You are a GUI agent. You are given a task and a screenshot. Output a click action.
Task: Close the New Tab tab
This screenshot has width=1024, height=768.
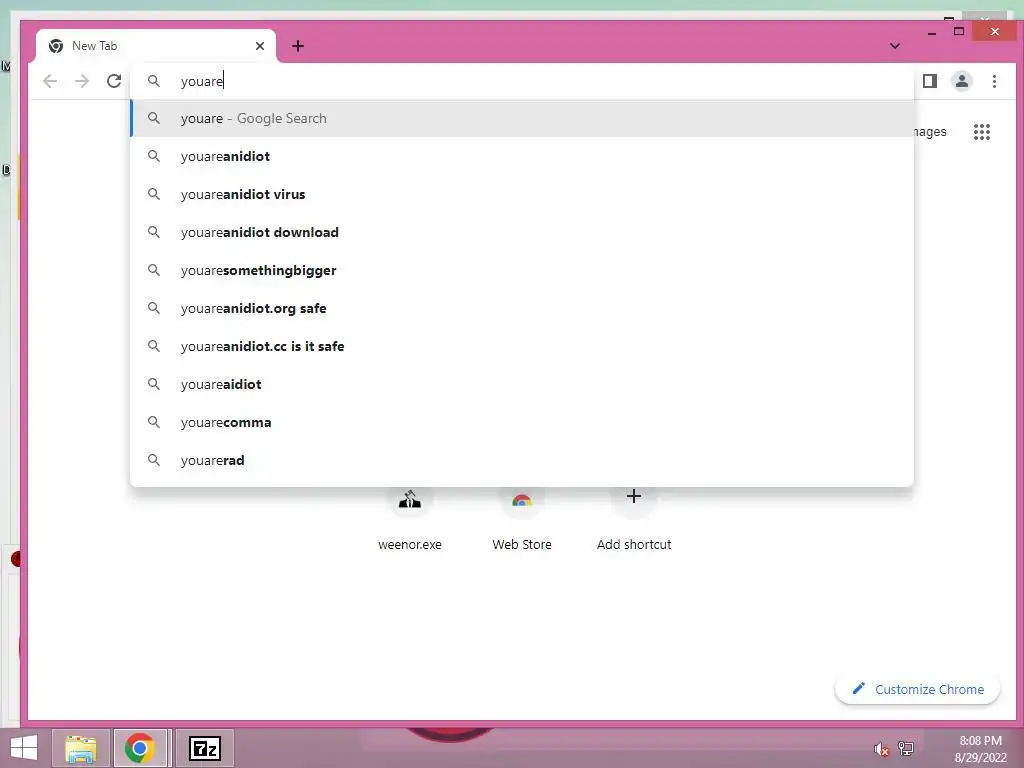tap(260, 46)
